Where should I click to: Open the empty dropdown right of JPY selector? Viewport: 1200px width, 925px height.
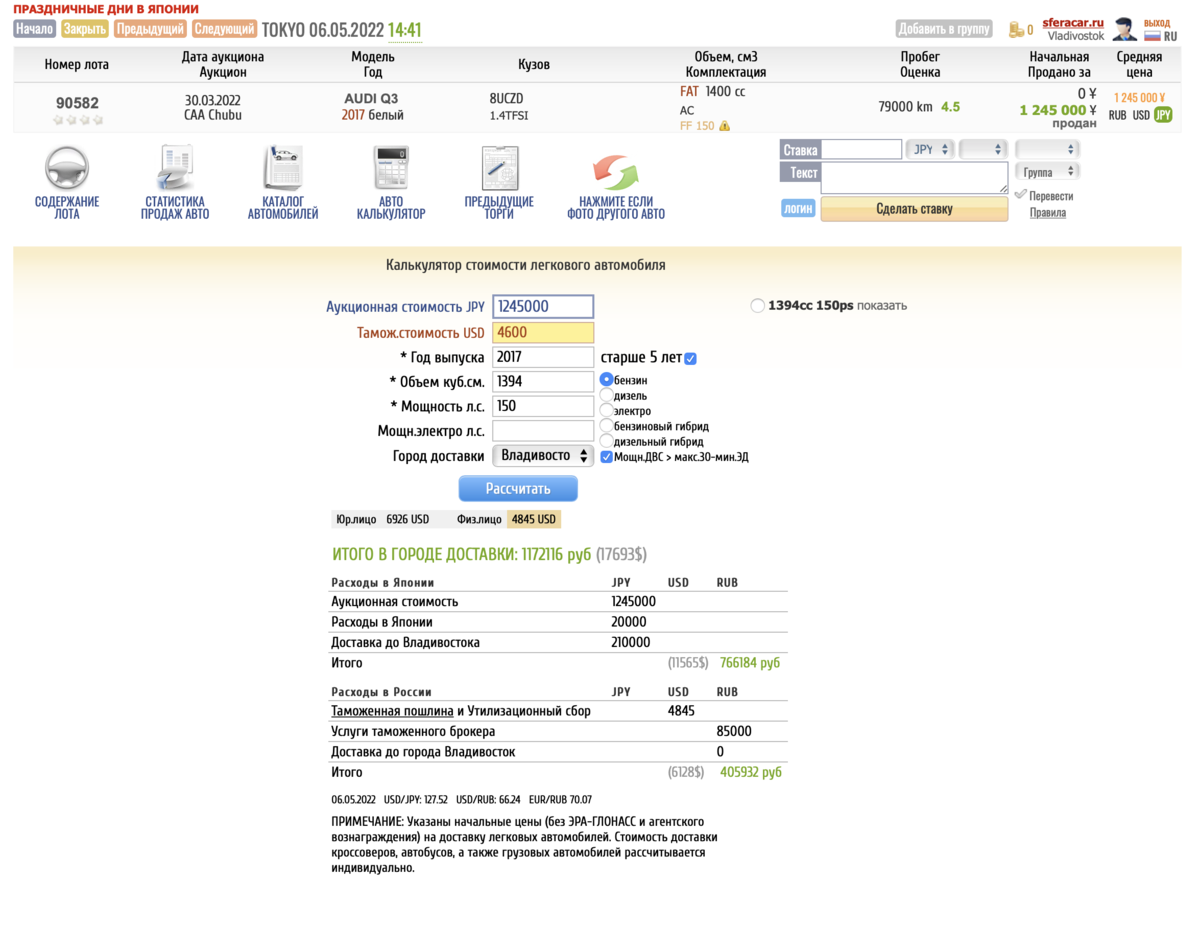982,149
